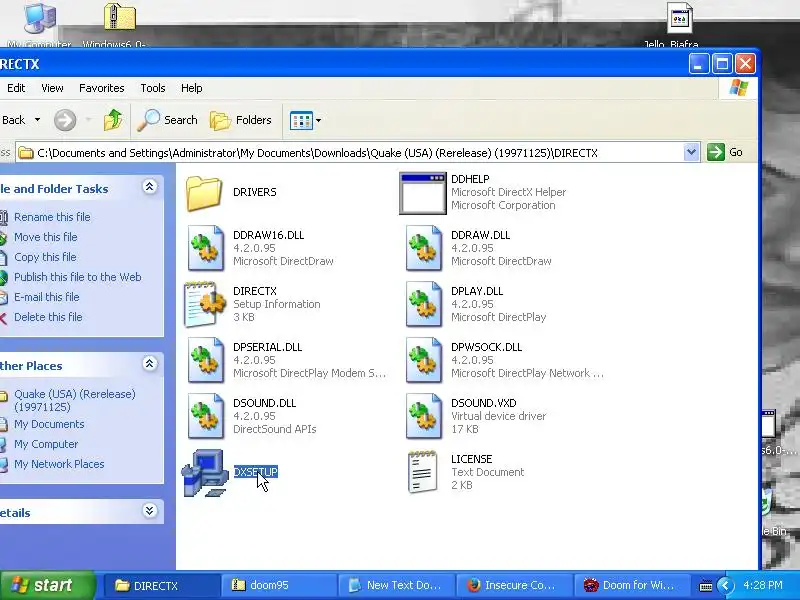
Task: Switch to doom95 taskbar window
Action: pyautogui.click(x=278, y=585)
